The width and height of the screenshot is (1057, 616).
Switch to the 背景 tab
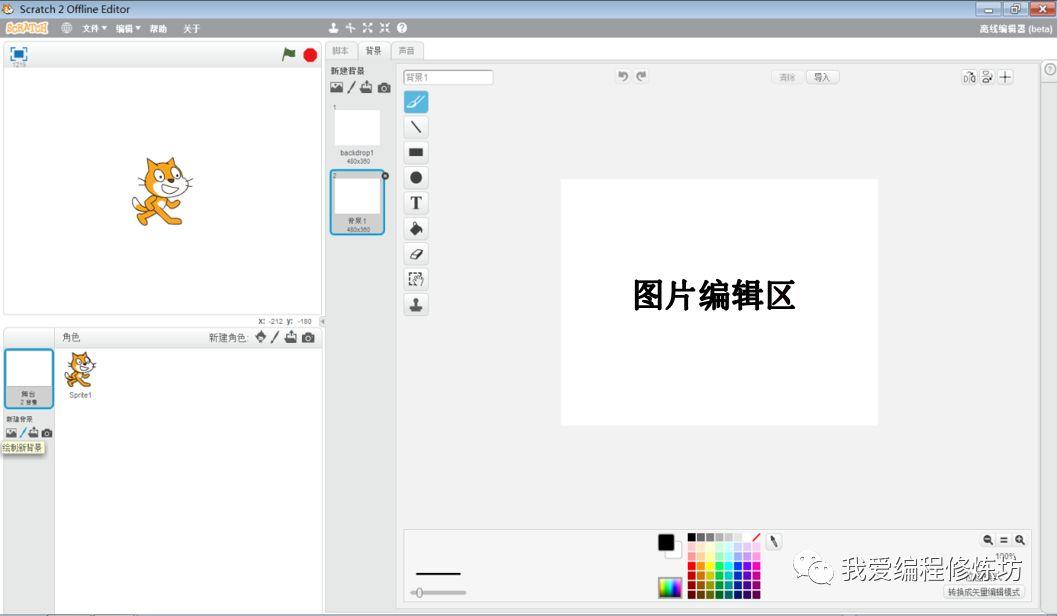[x=373, y=51]
